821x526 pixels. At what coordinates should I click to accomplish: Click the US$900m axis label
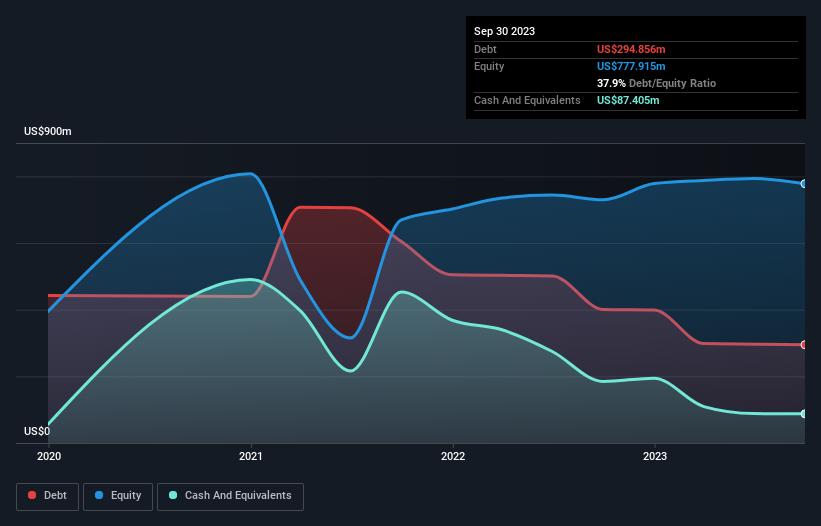point(48,131)
